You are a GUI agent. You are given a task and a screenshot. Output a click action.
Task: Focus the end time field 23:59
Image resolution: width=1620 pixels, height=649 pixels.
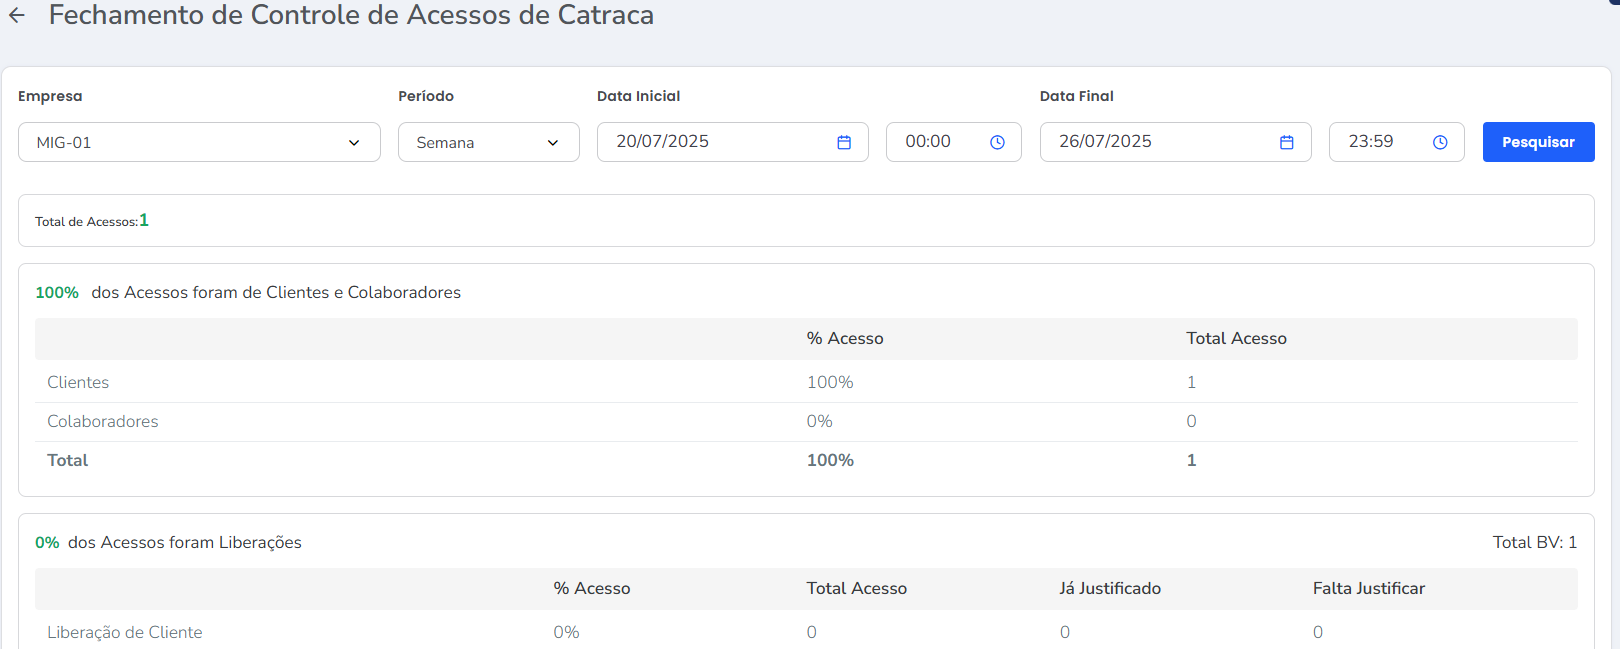pyautogui.click(x=1397, y=142)
